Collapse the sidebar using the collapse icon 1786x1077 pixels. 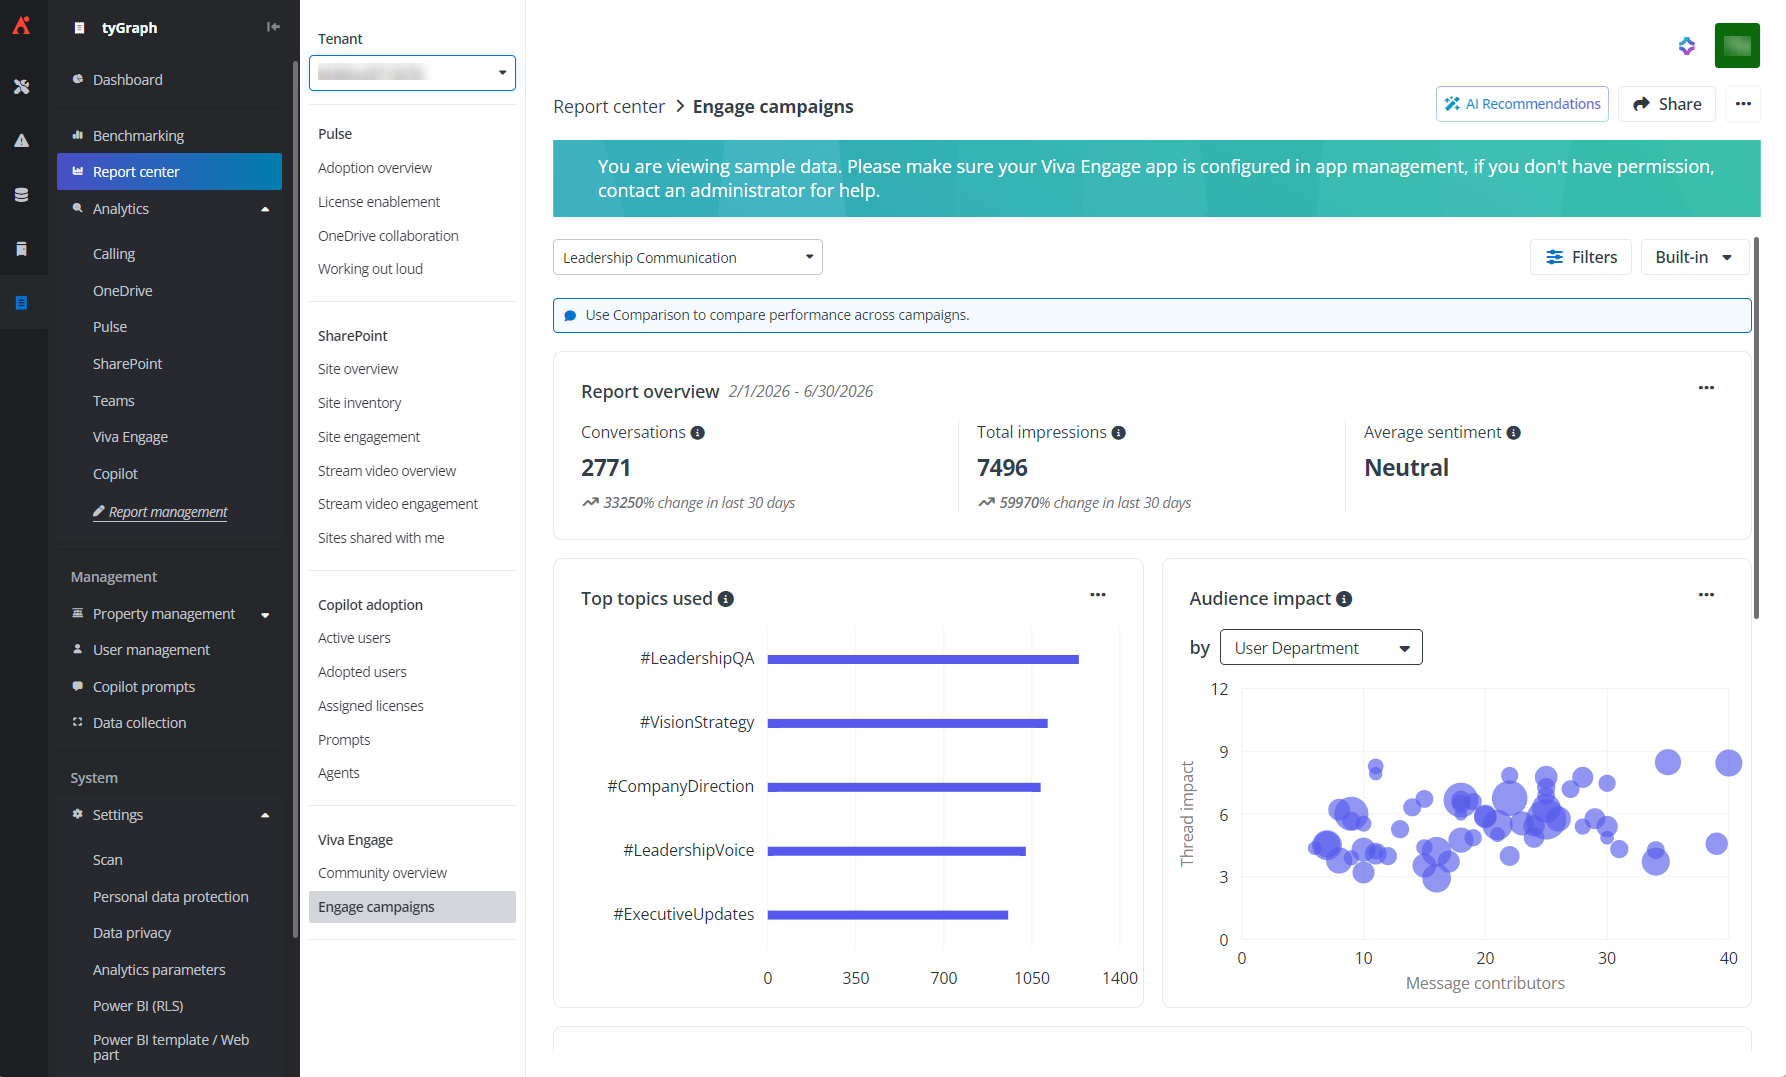[273, 27]
